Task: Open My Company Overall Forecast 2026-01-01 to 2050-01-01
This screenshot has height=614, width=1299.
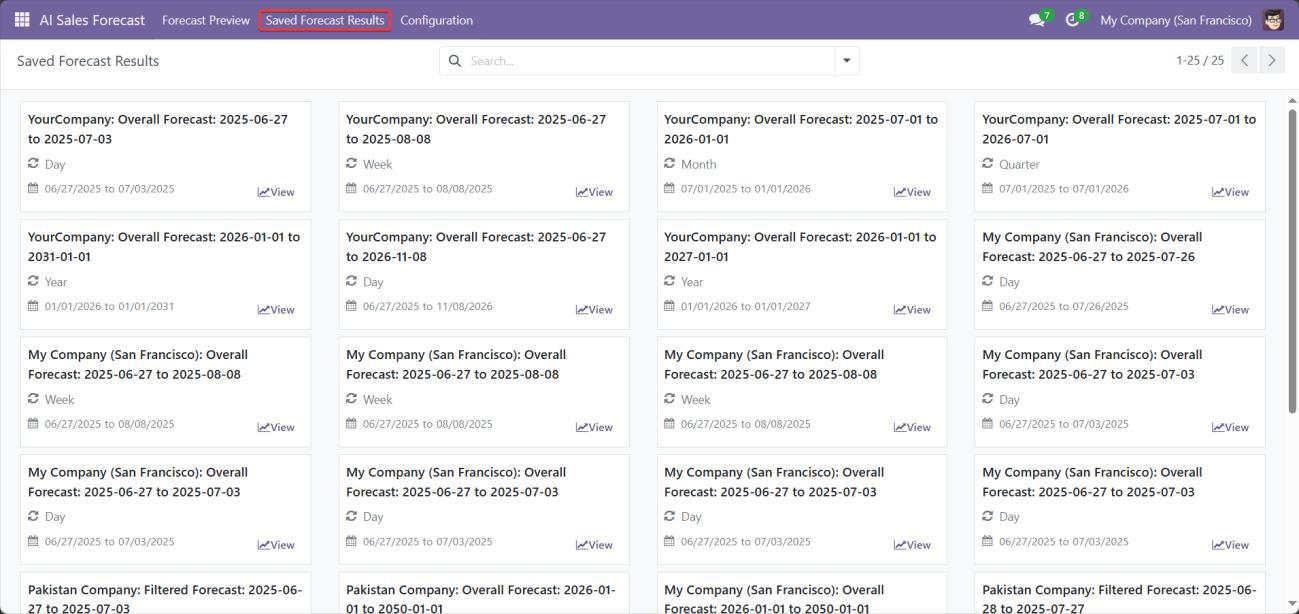Action: 802,594
